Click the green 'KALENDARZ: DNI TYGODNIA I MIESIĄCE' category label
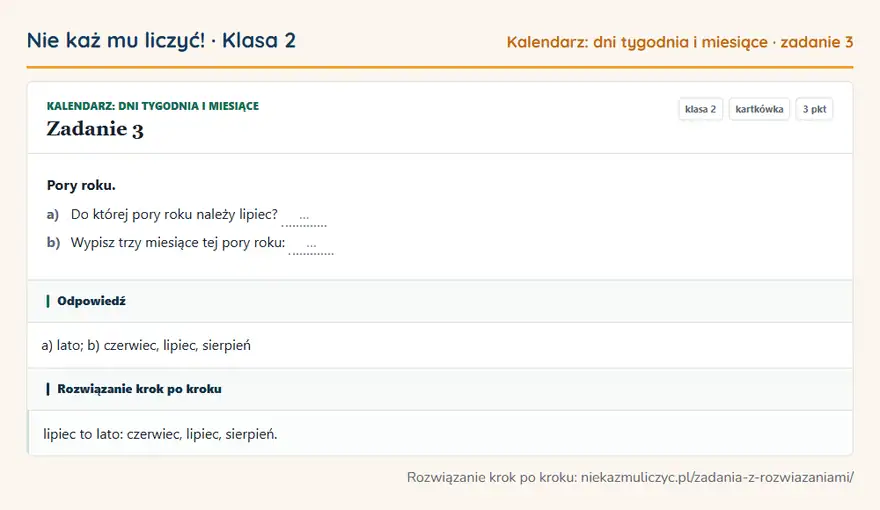 point(153,106)
